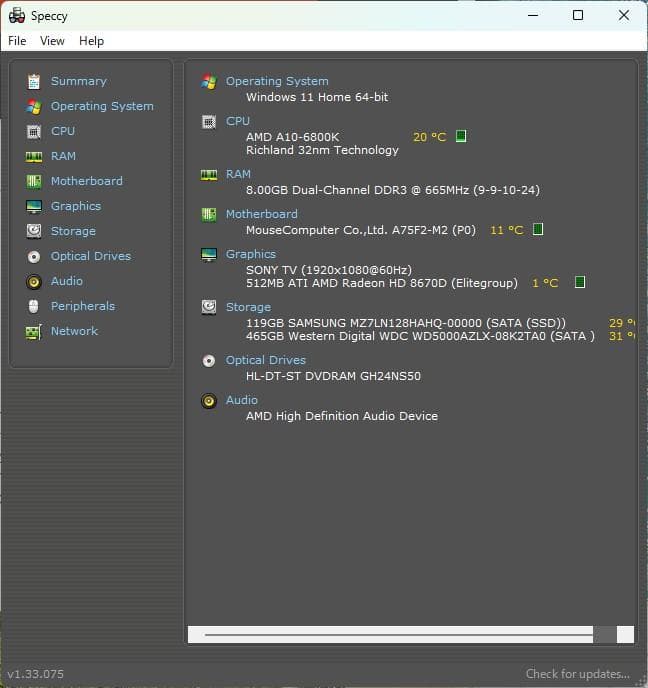
Task: Click the 8.00GB Dual-Channel DDR3 RAM line
Action: point(393,190)
